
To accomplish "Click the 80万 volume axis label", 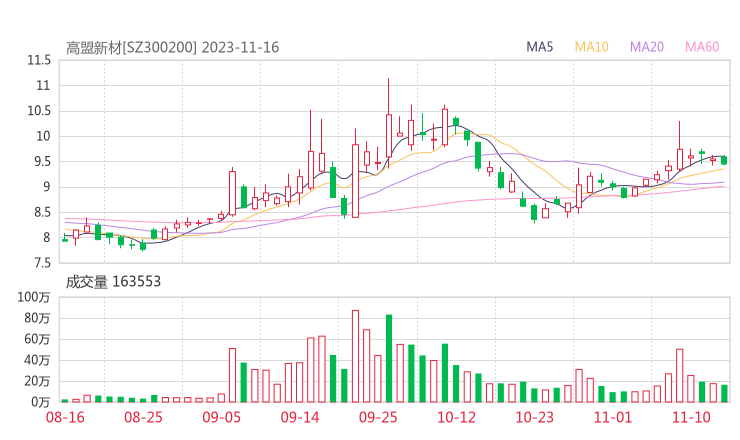I will [37, 318].
